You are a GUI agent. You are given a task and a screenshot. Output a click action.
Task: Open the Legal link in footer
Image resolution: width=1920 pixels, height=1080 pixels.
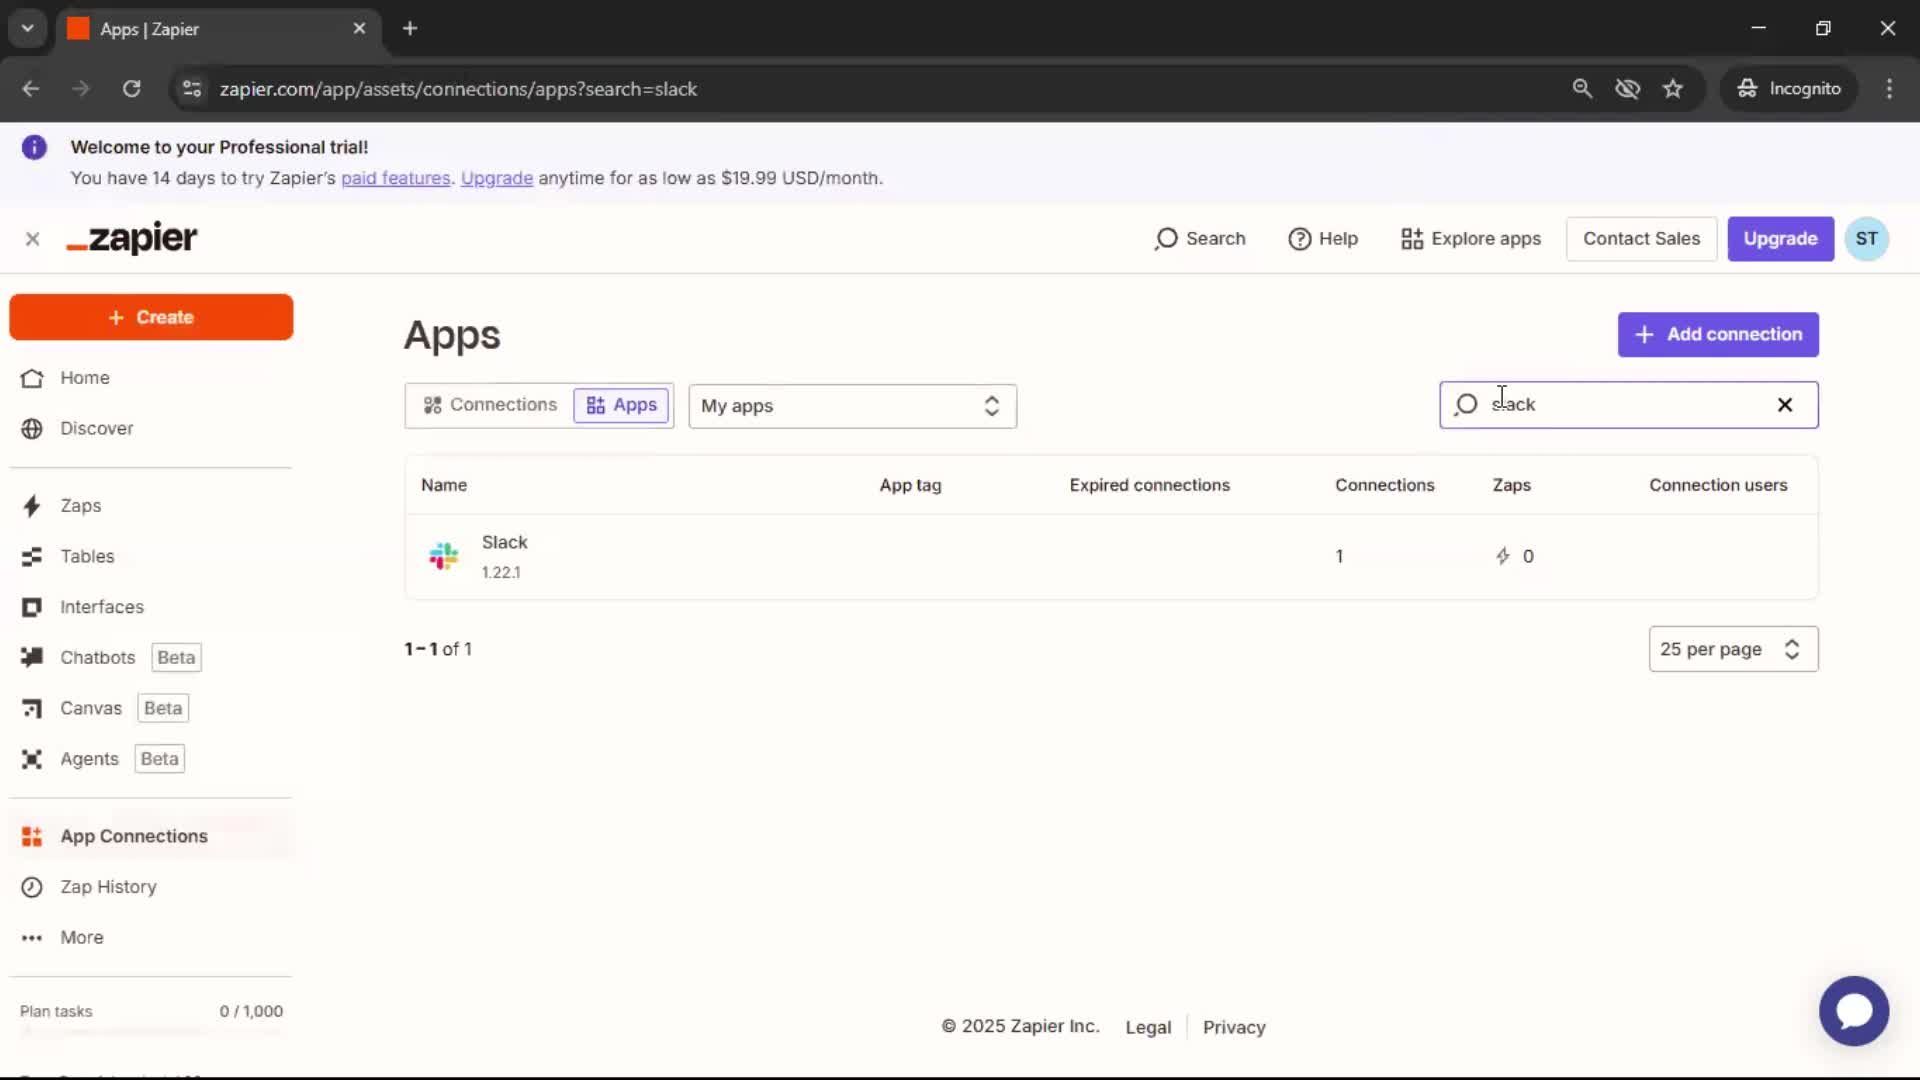[x=1147, y=1027]
